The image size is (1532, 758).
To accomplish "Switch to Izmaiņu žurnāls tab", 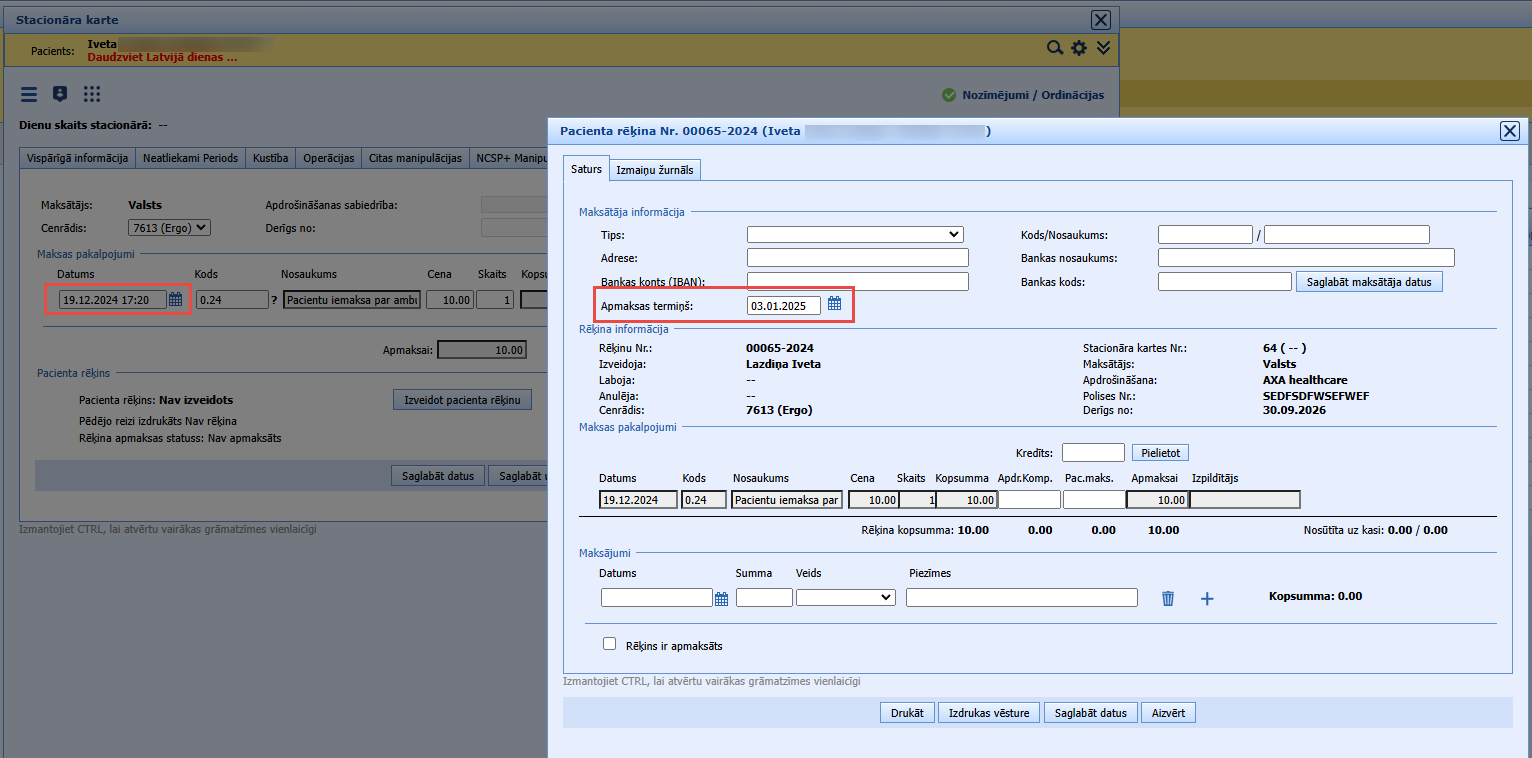I will point(655,170).
